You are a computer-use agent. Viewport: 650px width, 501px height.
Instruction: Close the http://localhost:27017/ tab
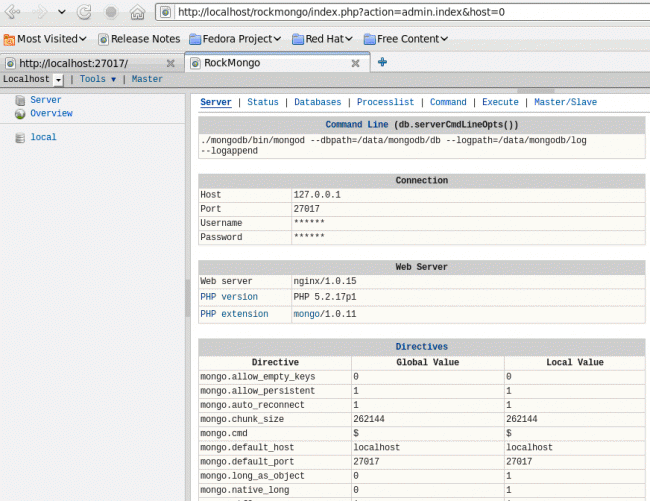click(170, 63)
